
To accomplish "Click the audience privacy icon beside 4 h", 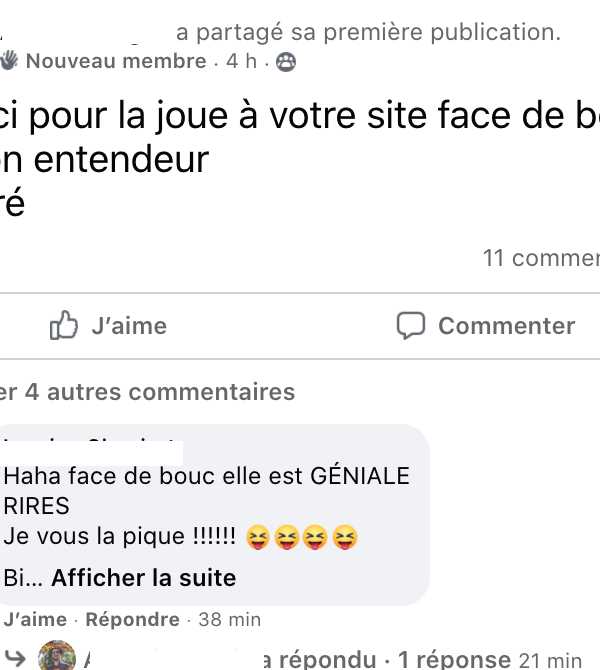I will tap(285, 62).
